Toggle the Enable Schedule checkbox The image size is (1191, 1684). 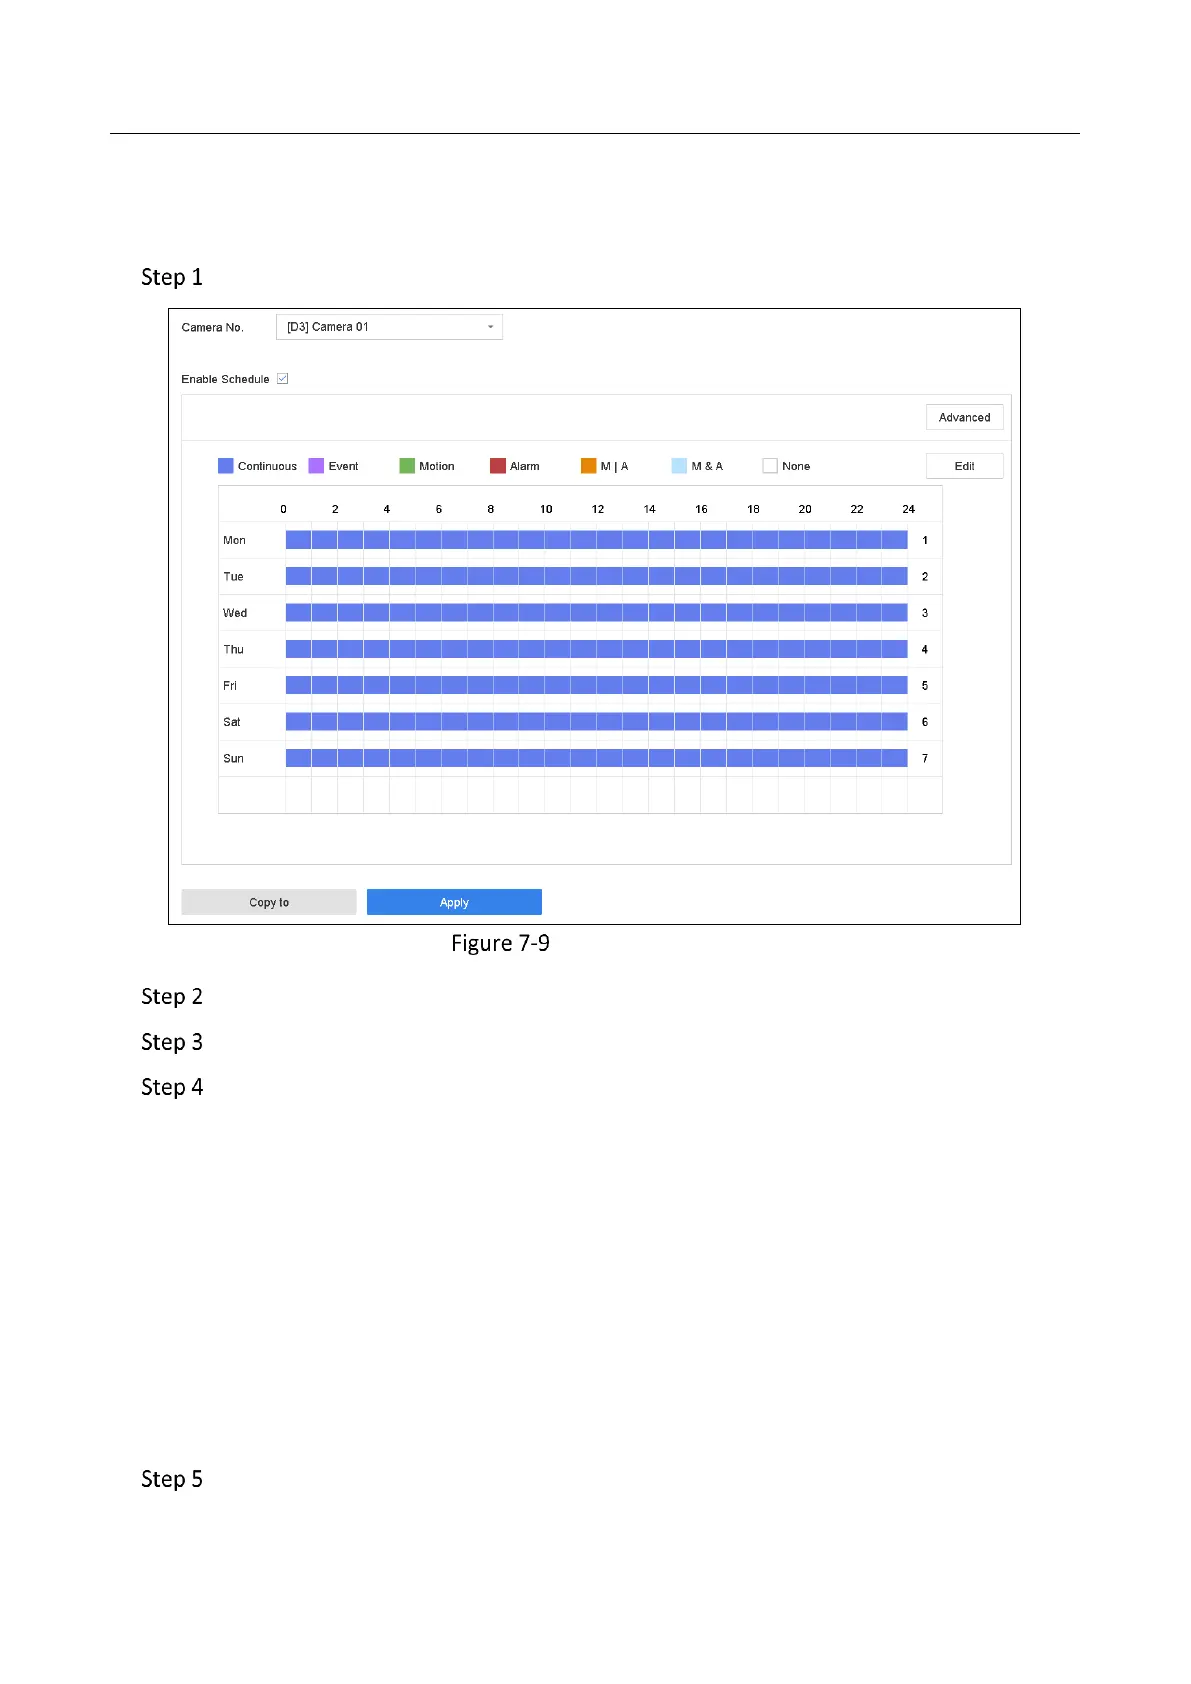coord(283,379)
